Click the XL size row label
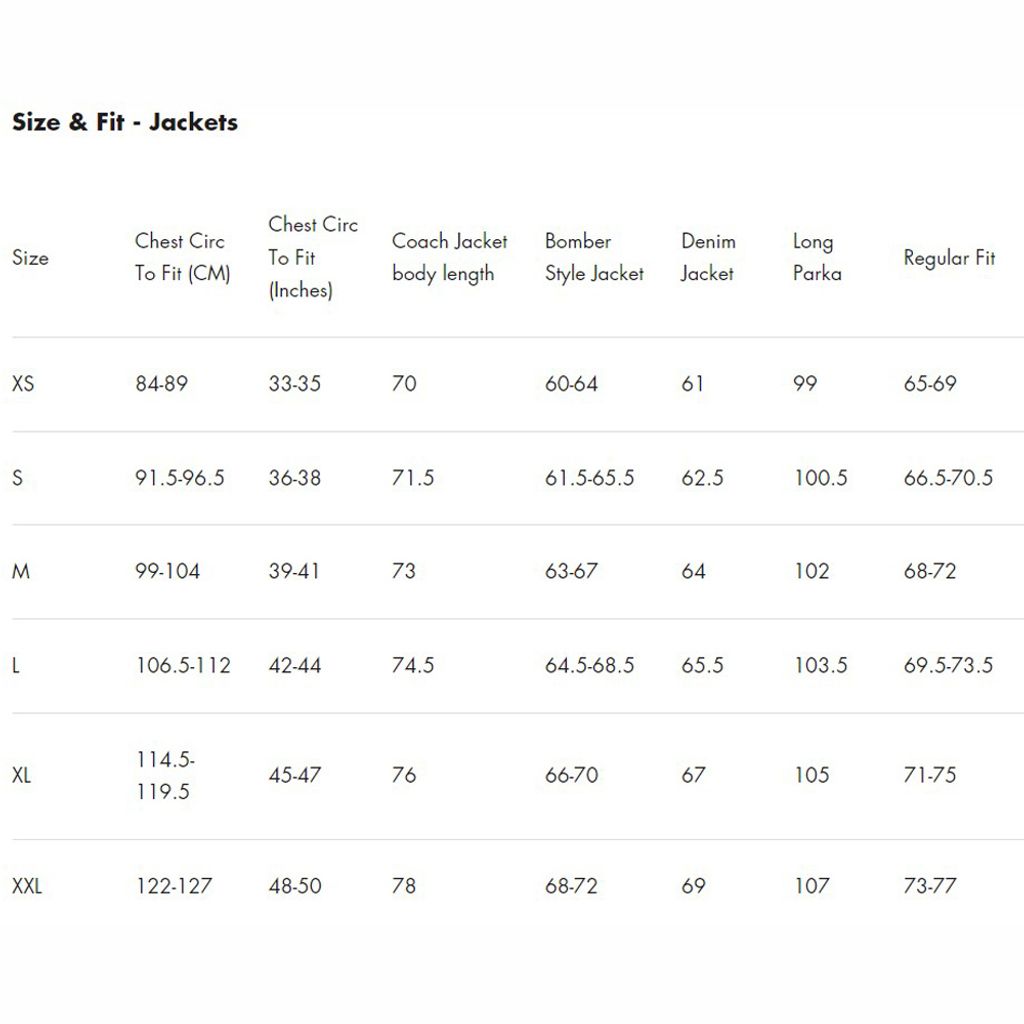Image resolution: width=1024 pixels, height=1024 pixels. coord(22,775)
